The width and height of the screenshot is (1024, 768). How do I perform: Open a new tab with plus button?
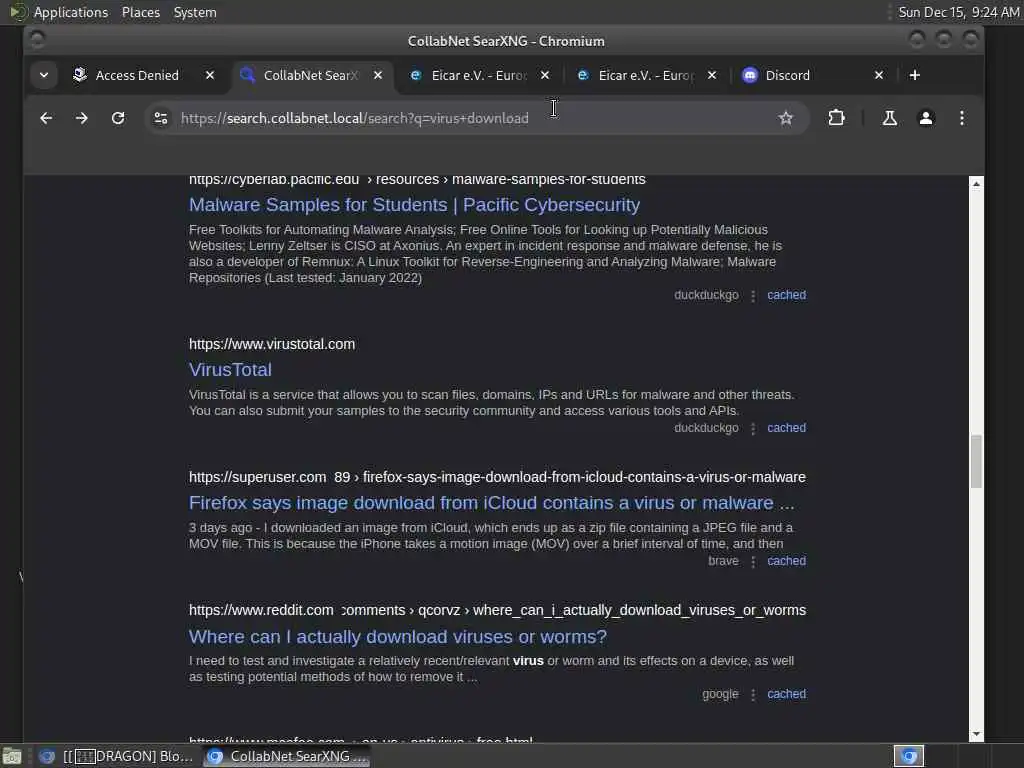[x=914, y=75]
